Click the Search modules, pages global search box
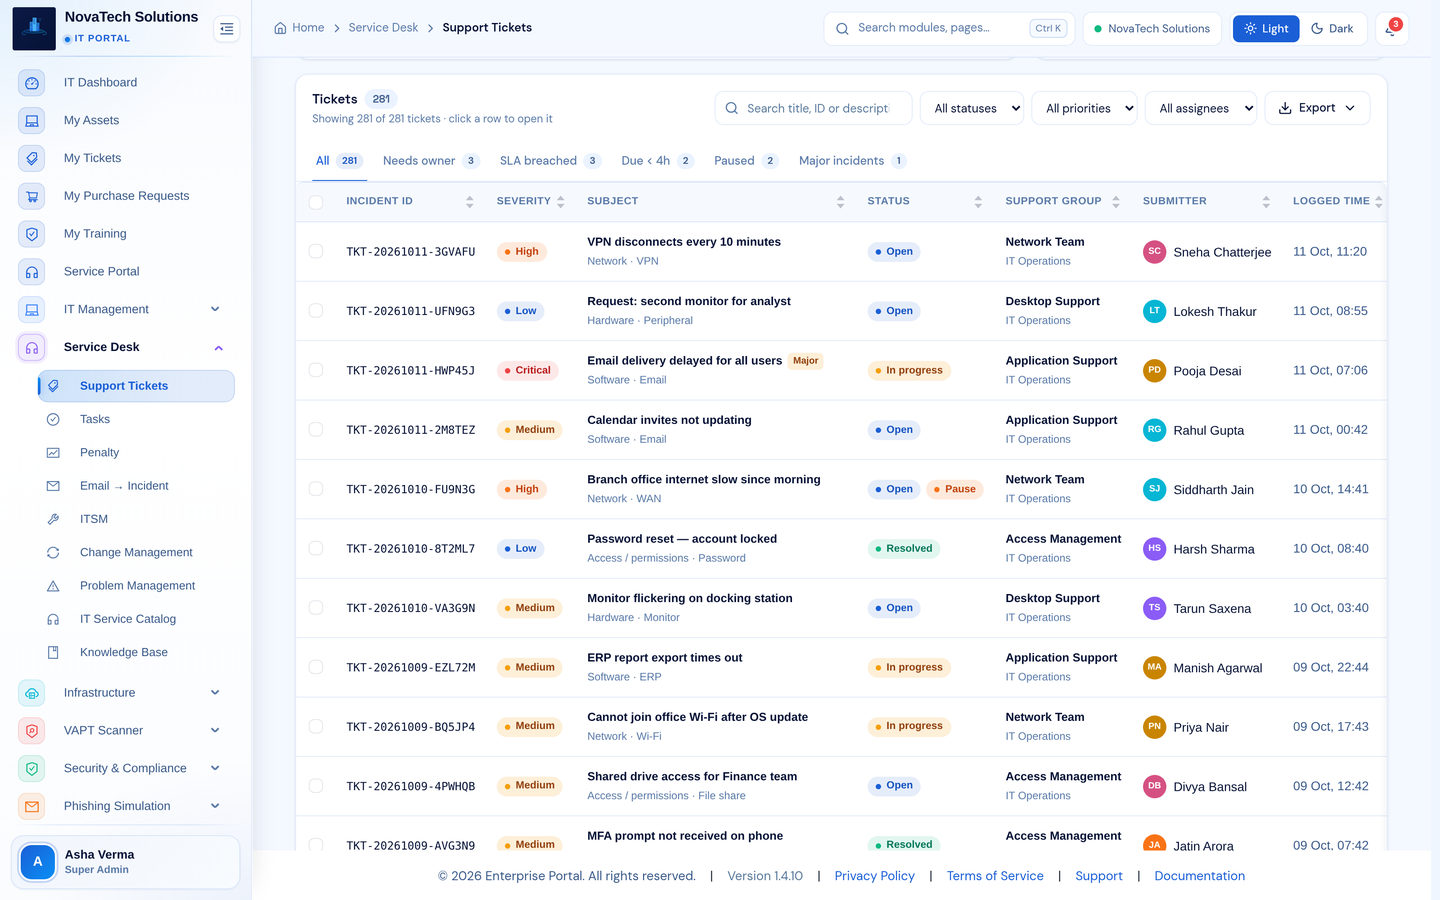The width and height of the screenshot is (1440, 900). tap(948, 29)
